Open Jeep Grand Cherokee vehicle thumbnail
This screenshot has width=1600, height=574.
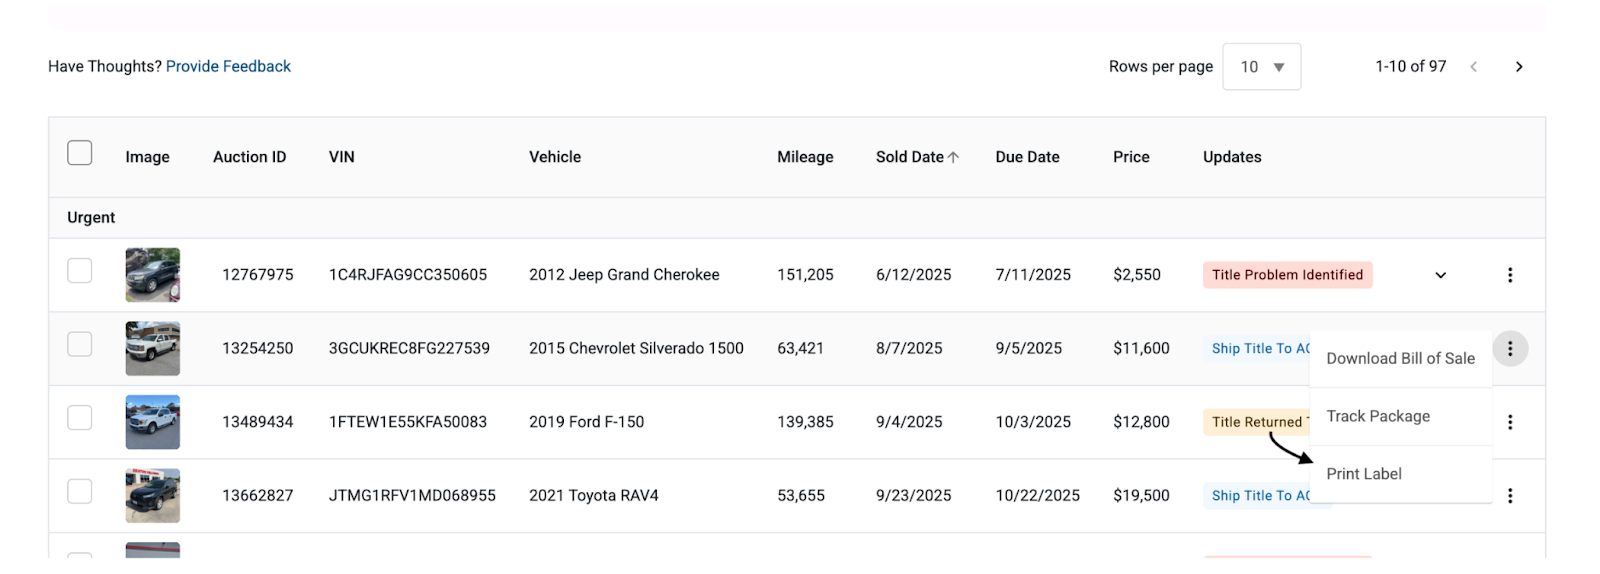(153, 275)
